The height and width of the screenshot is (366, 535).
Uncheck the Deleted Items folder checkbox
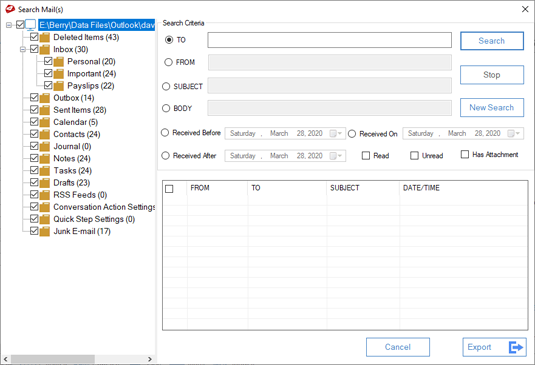(x=34, y=37)
